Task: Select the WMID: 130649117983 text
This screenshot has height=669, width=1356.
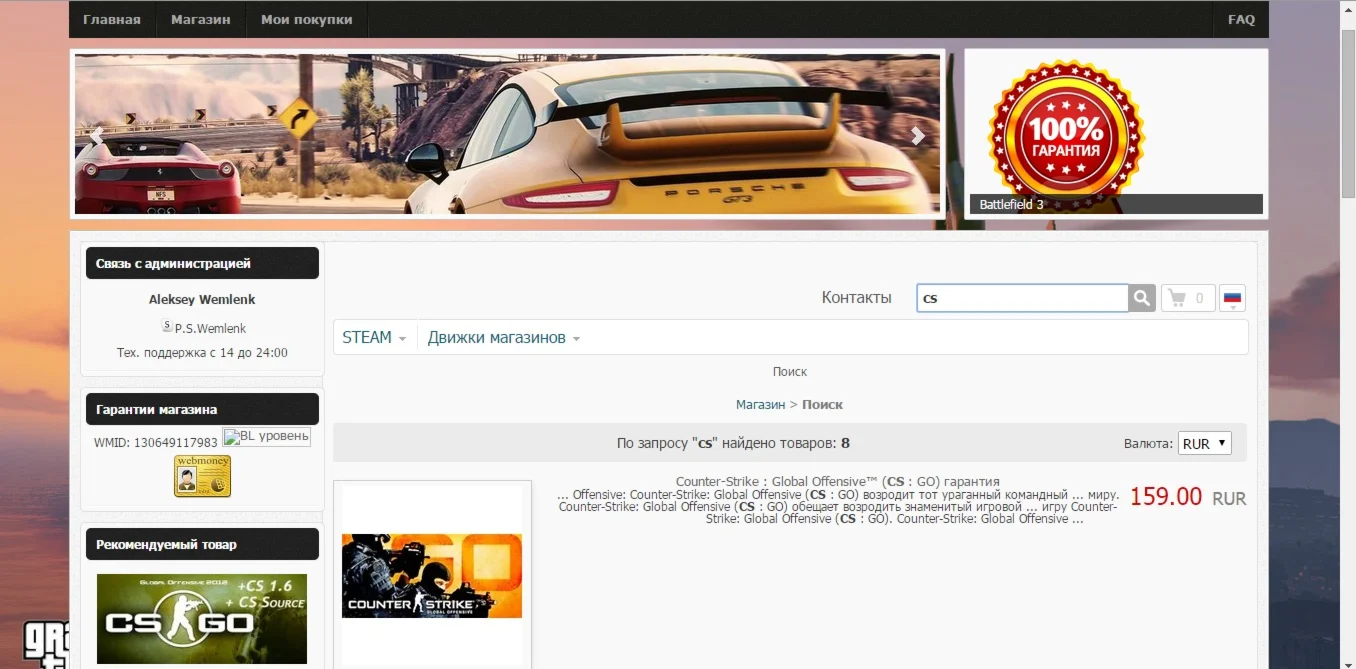Action: pyautogui.click(x=156, y=442)
